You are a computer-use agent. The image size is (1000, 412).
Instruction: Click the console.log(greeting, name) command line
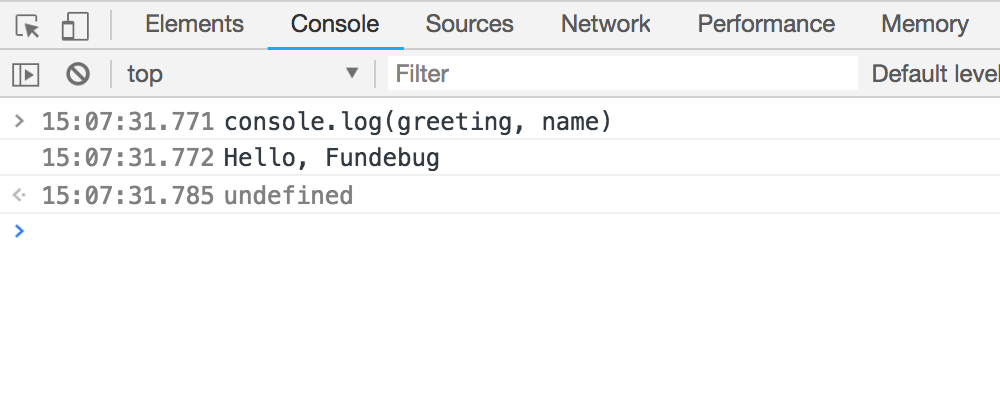point(417,122)
